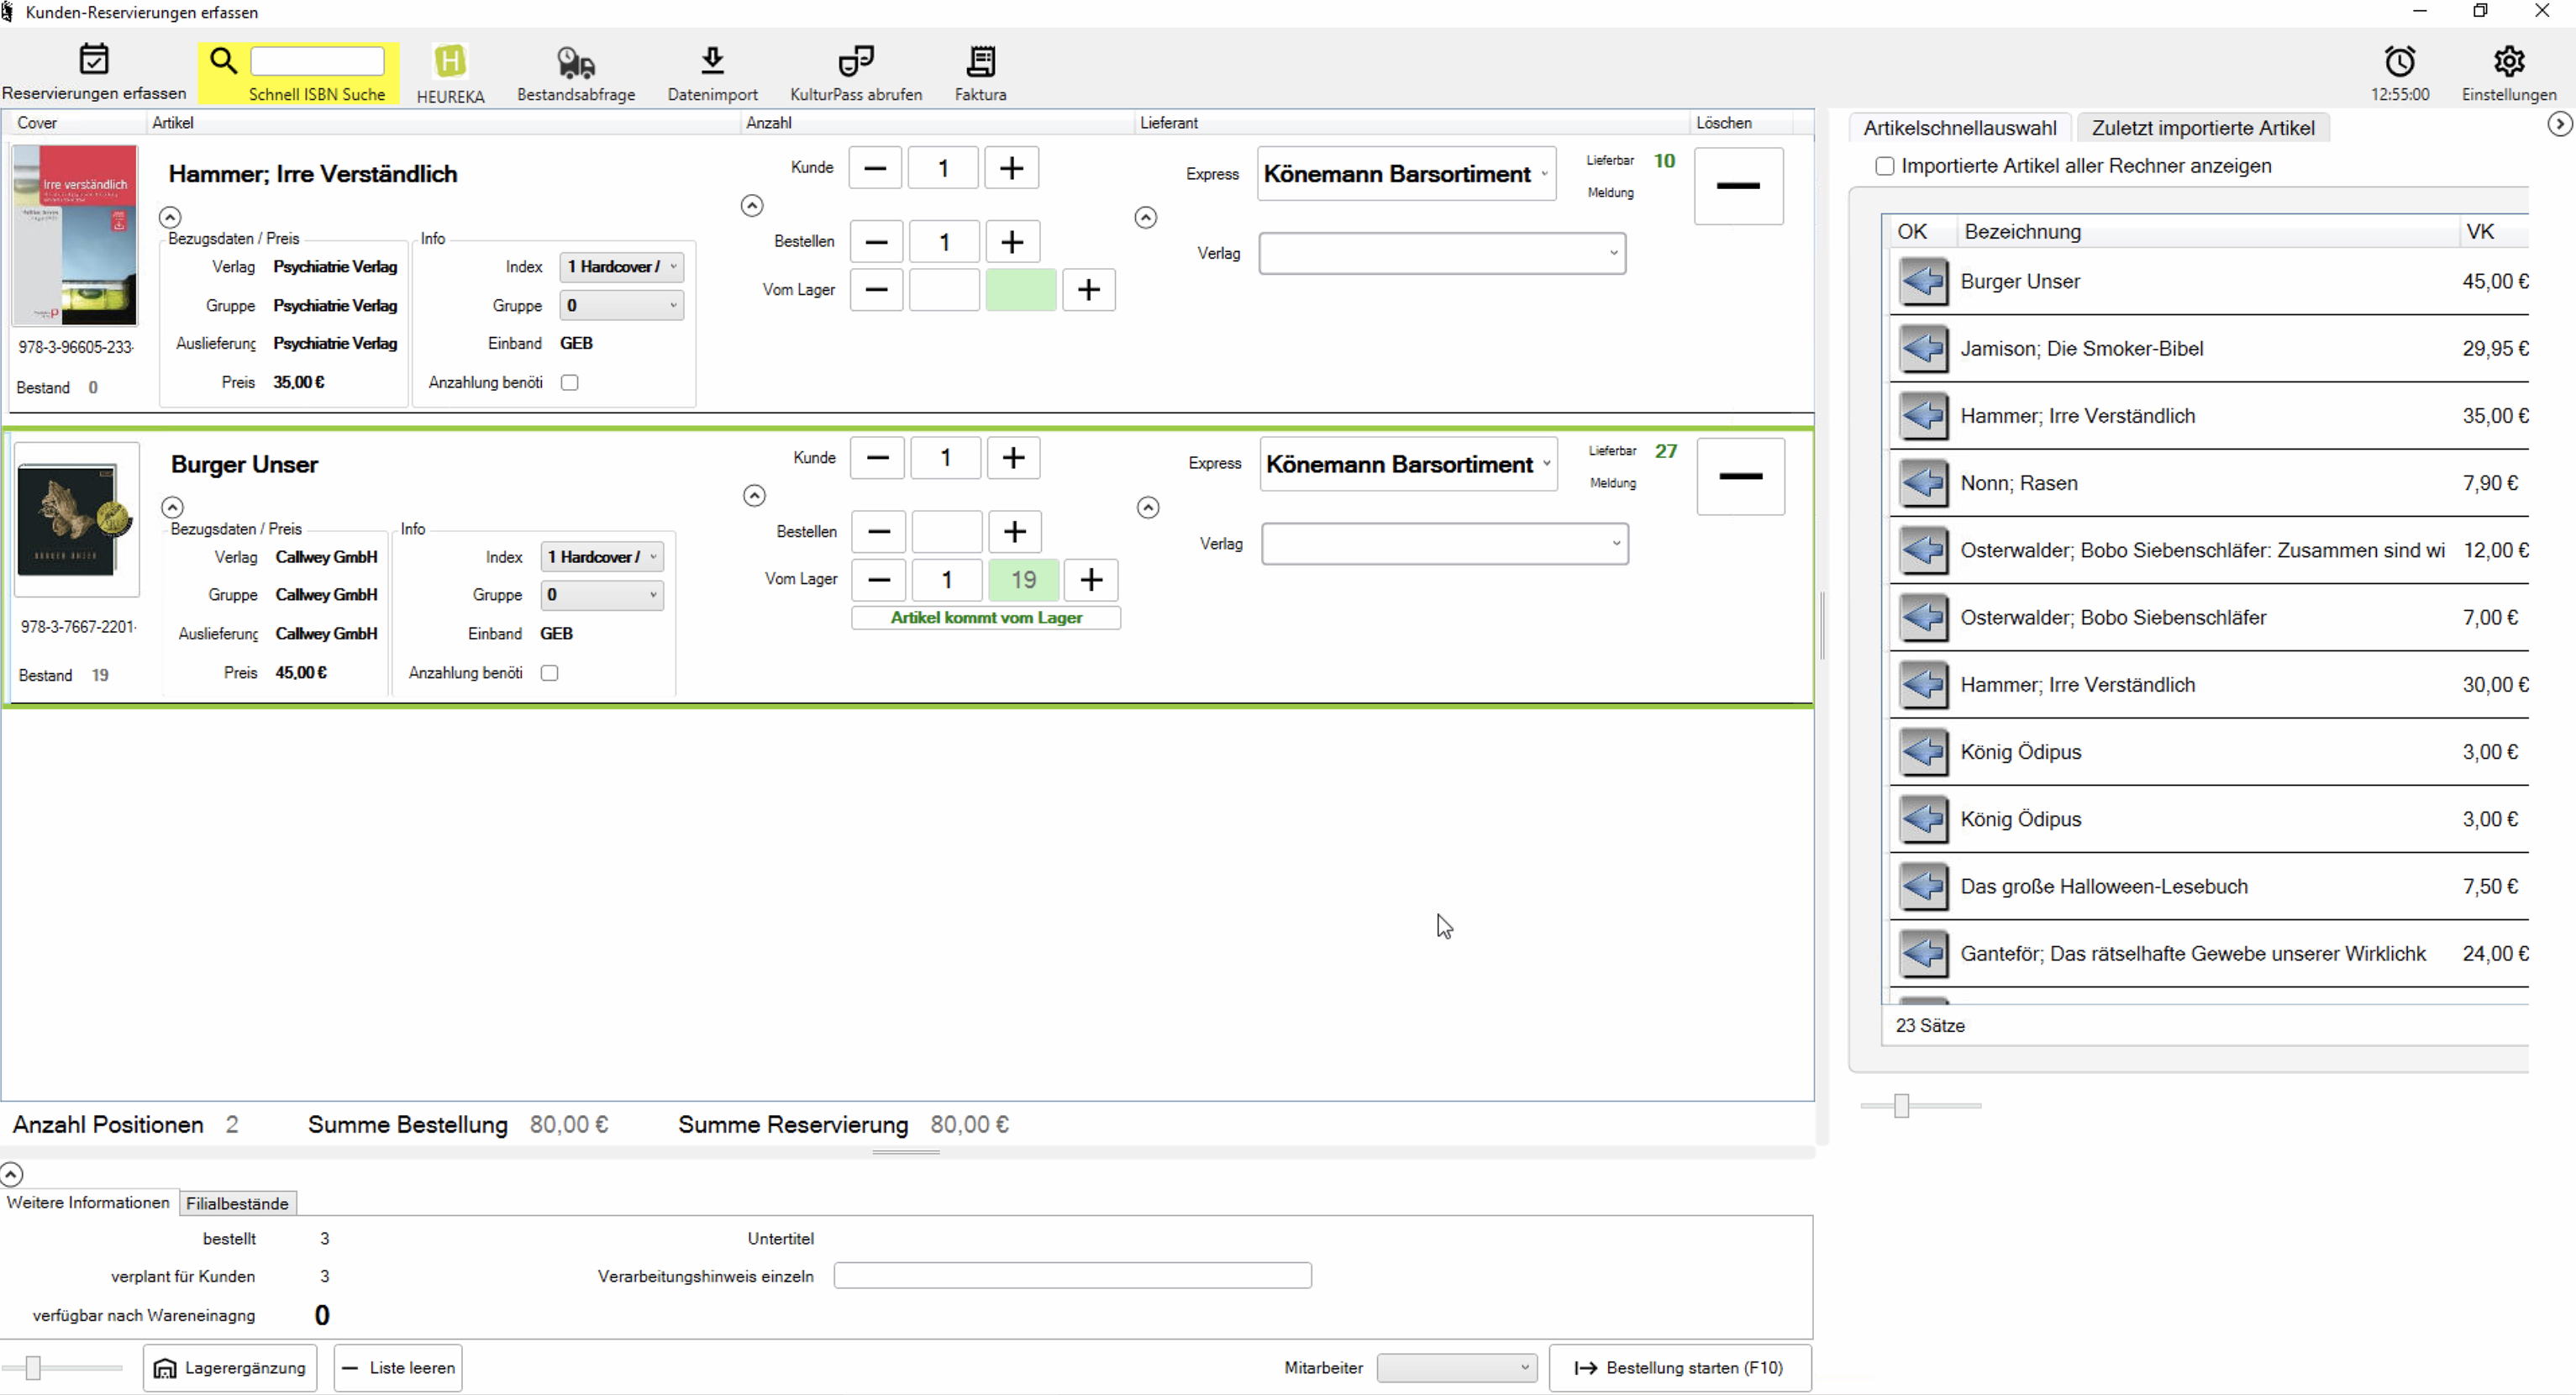Screen dimensions: 2576x1395
Task: Open Index dropdown for Hammer; Irre Verständlich
Action: point(621,267)
